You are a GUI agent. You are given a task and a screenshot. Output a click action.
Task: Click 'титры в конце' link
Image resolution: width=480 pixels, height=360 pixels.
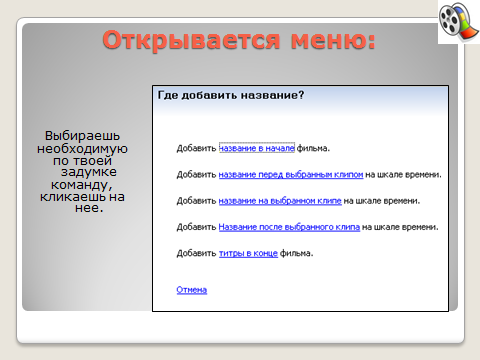click(248, 253)
